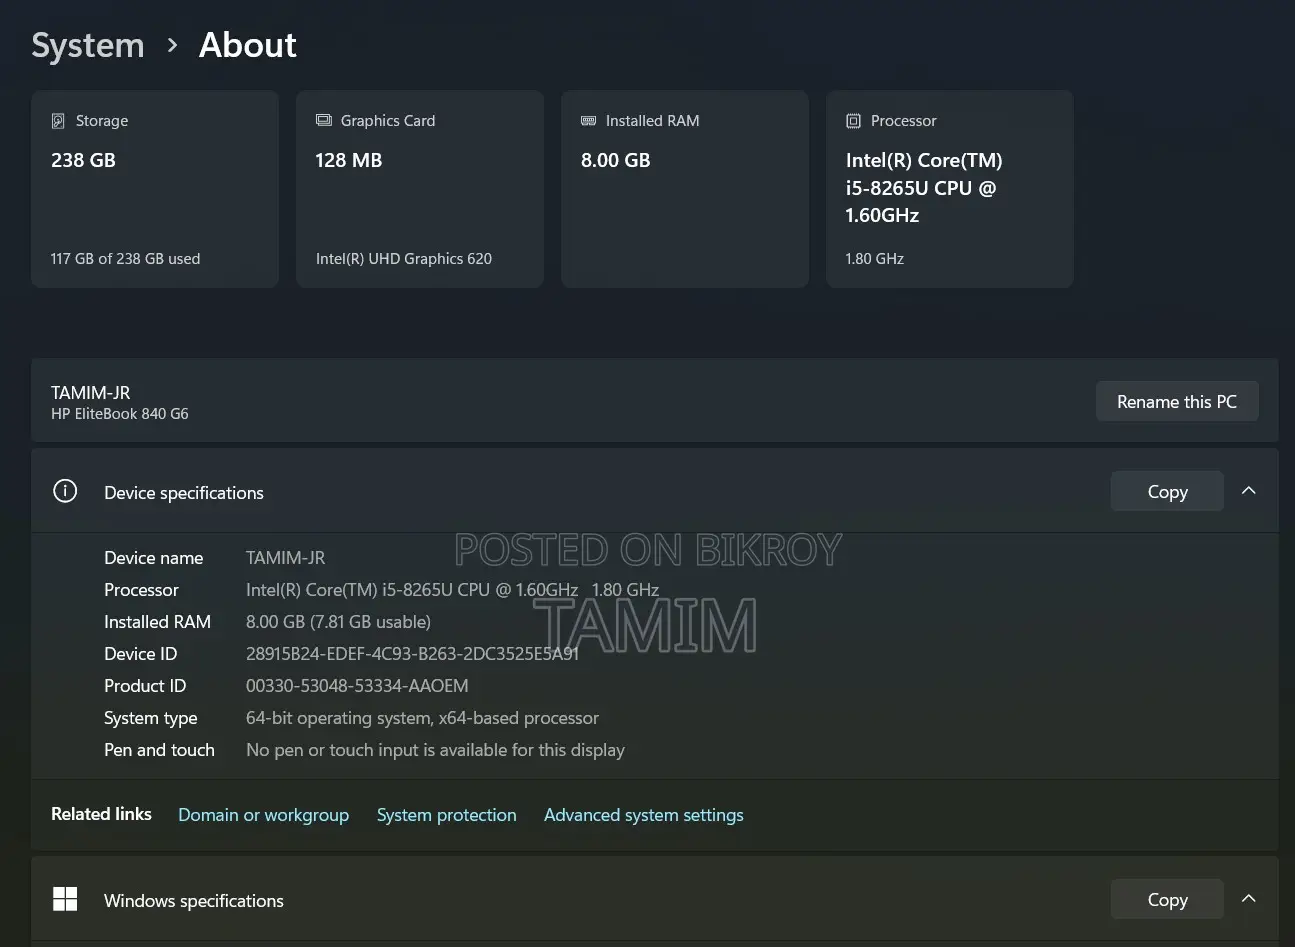This screenshot has height=947, width=1295.
Task: Click the device name value TAMIM-JR in specifications
Action: [x=285, y=558]
